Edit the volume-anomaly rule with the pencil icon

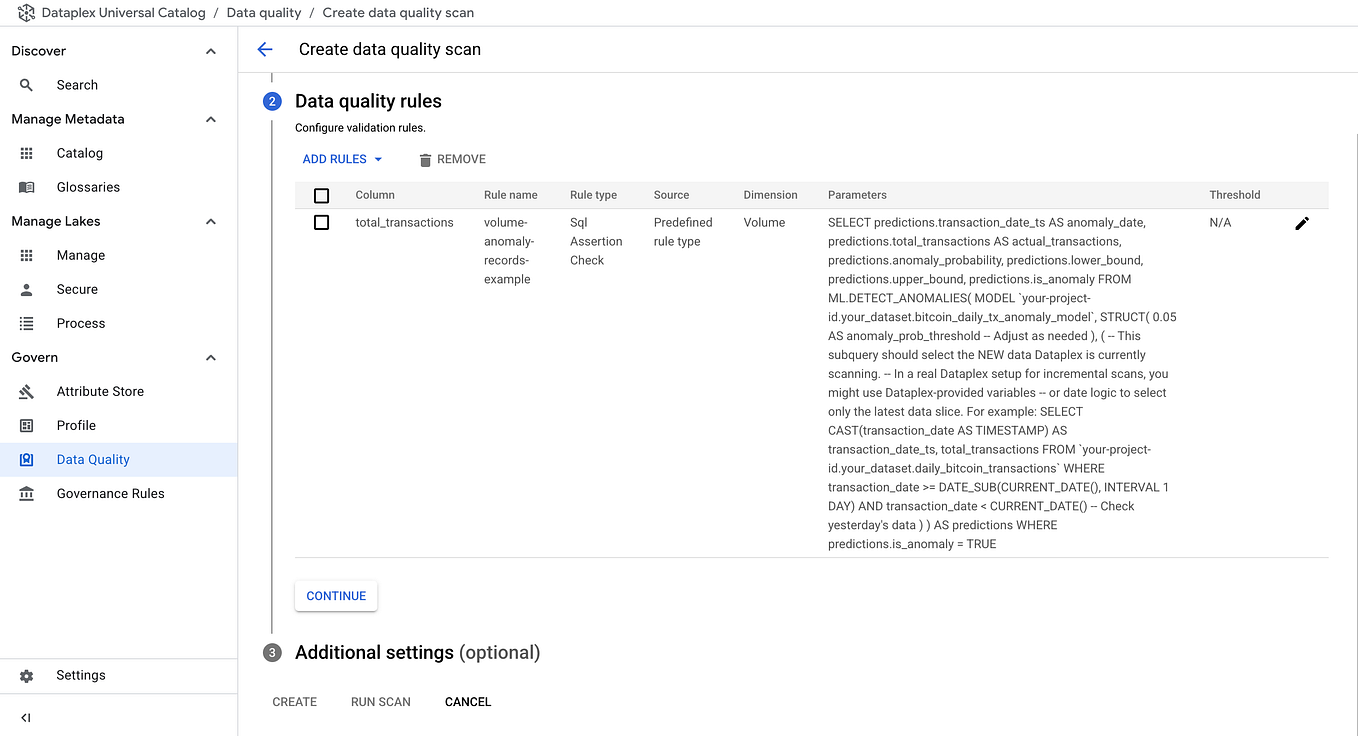1302,223
